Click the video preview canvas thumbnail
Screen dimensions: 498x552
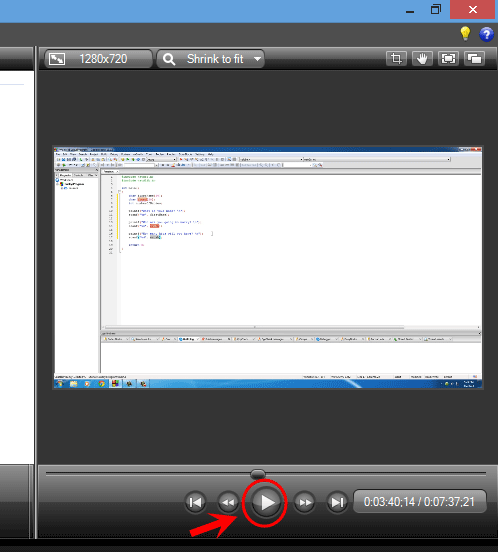point(268,268)
